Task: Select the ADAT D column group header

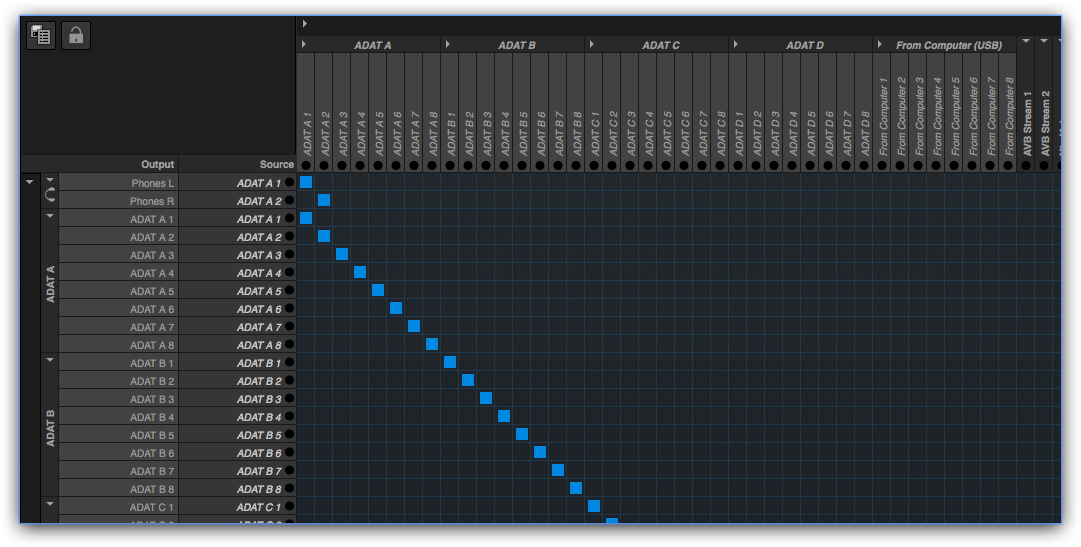Action: pyautogui.click(x=804, y=45)
